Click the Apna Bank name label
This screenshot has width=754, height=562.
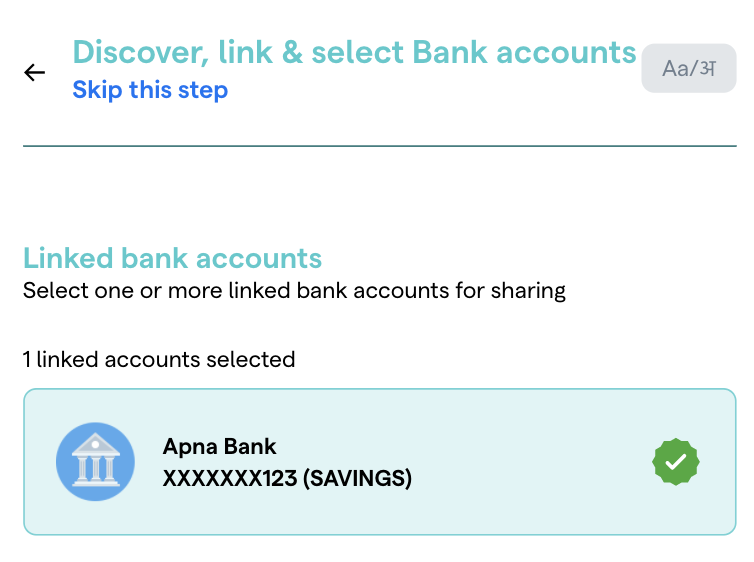pyautogui.click(x=219, y=446)
